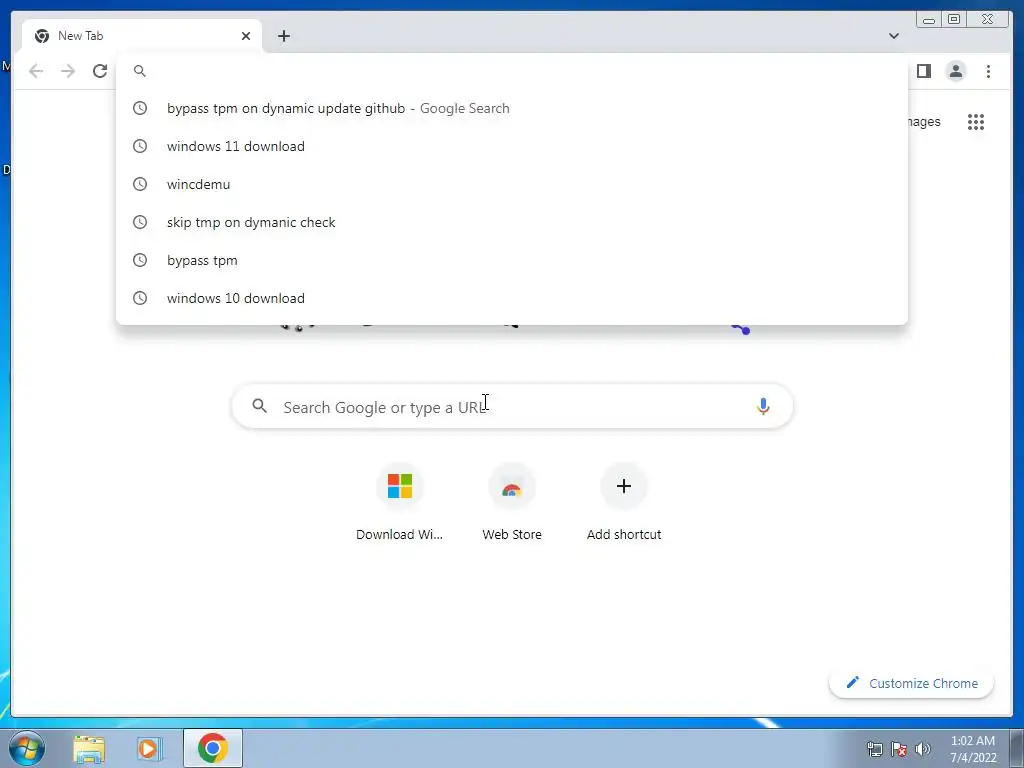The width and height of the screenshot is (1024, 768).
Task: Open the Chrome three-dot menu
Action: (x=988, y=71)
